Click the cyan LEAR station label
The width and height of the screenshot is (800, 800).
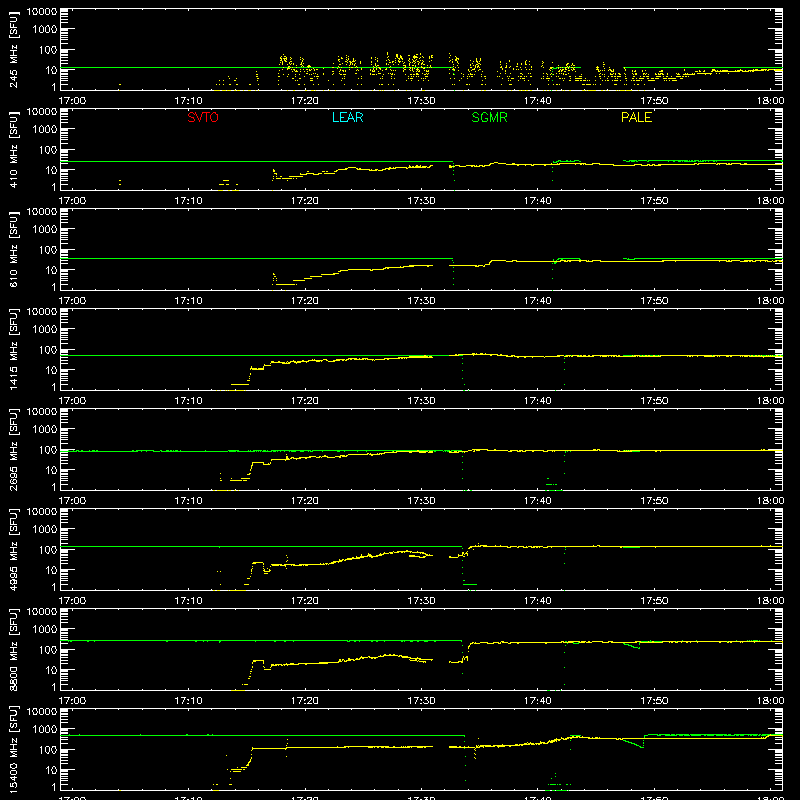coord(347,117)
